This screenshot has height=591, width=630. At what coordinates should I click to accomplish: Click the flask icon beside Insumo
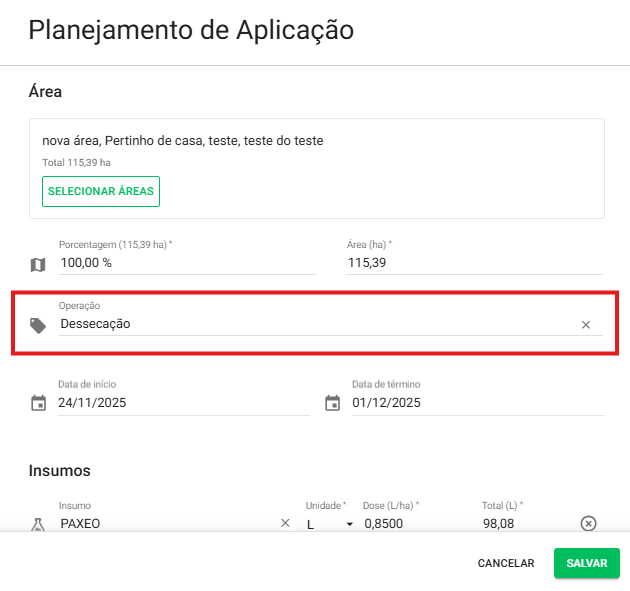click(x=38, y=524)
